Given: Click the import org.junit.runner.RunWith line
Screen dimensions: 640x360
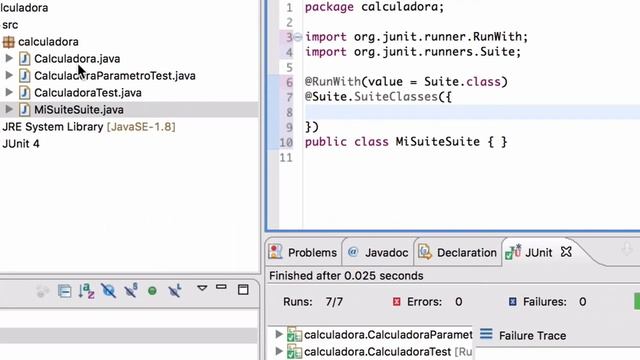Looking at the screenshot, I should tap(417, 37).
